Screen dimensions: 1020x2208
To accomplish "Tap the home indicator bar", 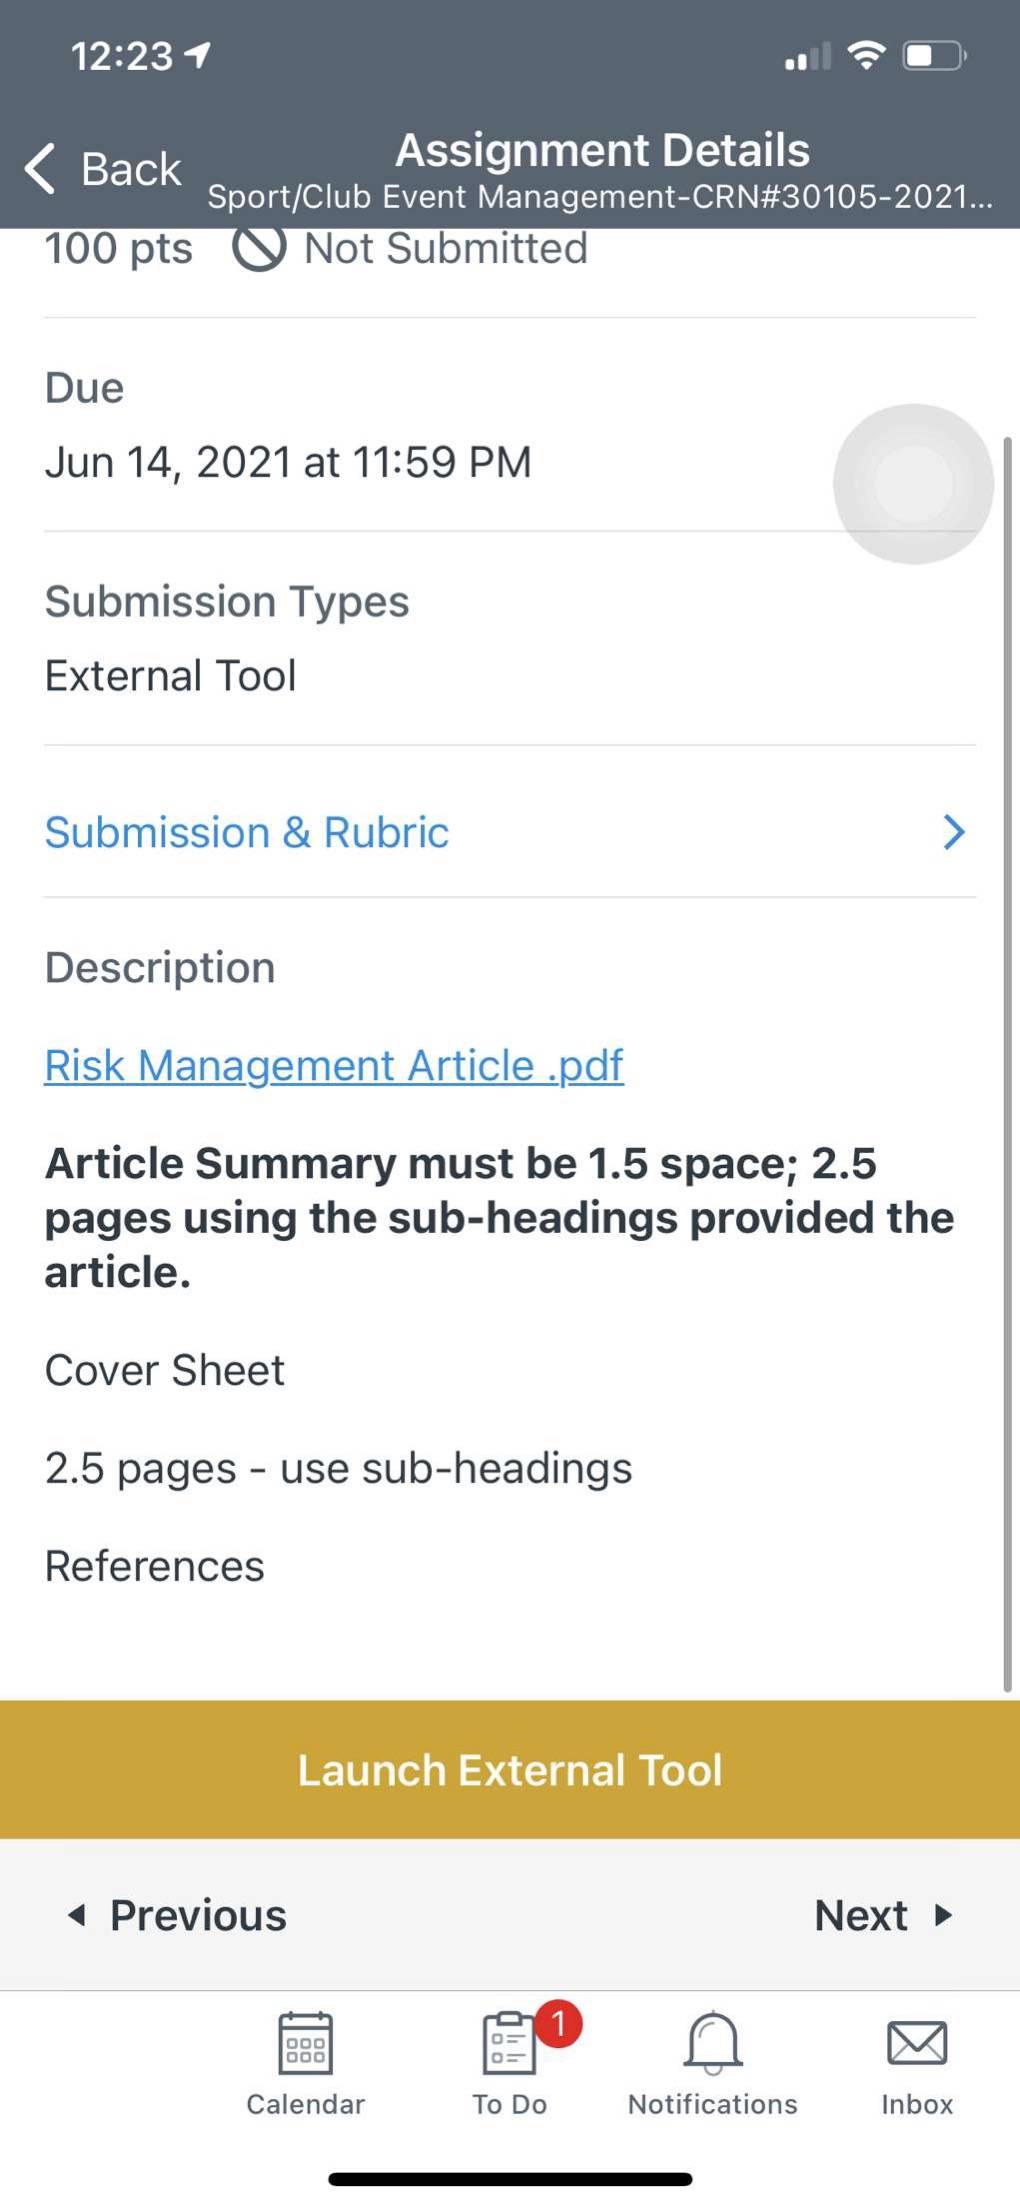I will pos(510,2179).
